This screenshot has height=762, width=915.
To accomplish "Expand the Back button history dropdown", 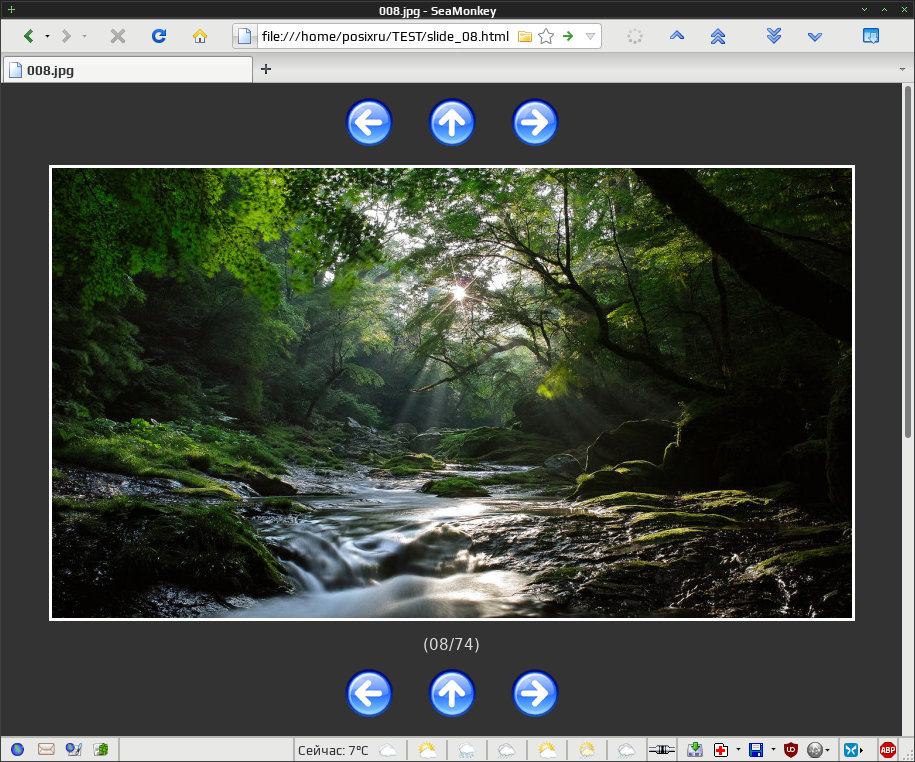I will point(47,36).
